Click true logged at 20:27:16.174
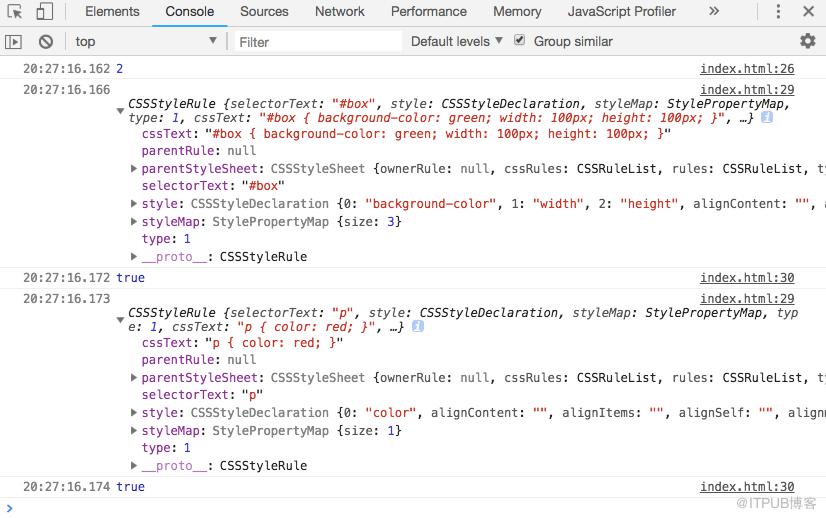The width and height of the screenshot is (826, 518). pos(131,487)
